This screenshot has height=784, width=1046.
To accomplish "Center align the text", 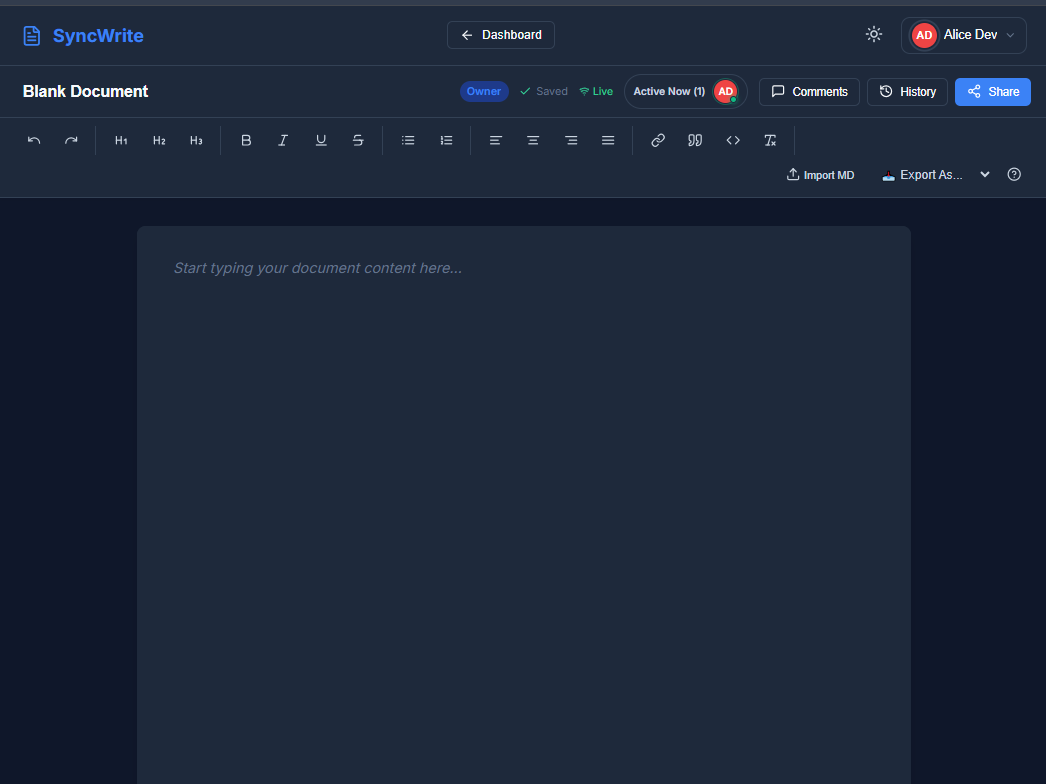I will click(533, 140).
